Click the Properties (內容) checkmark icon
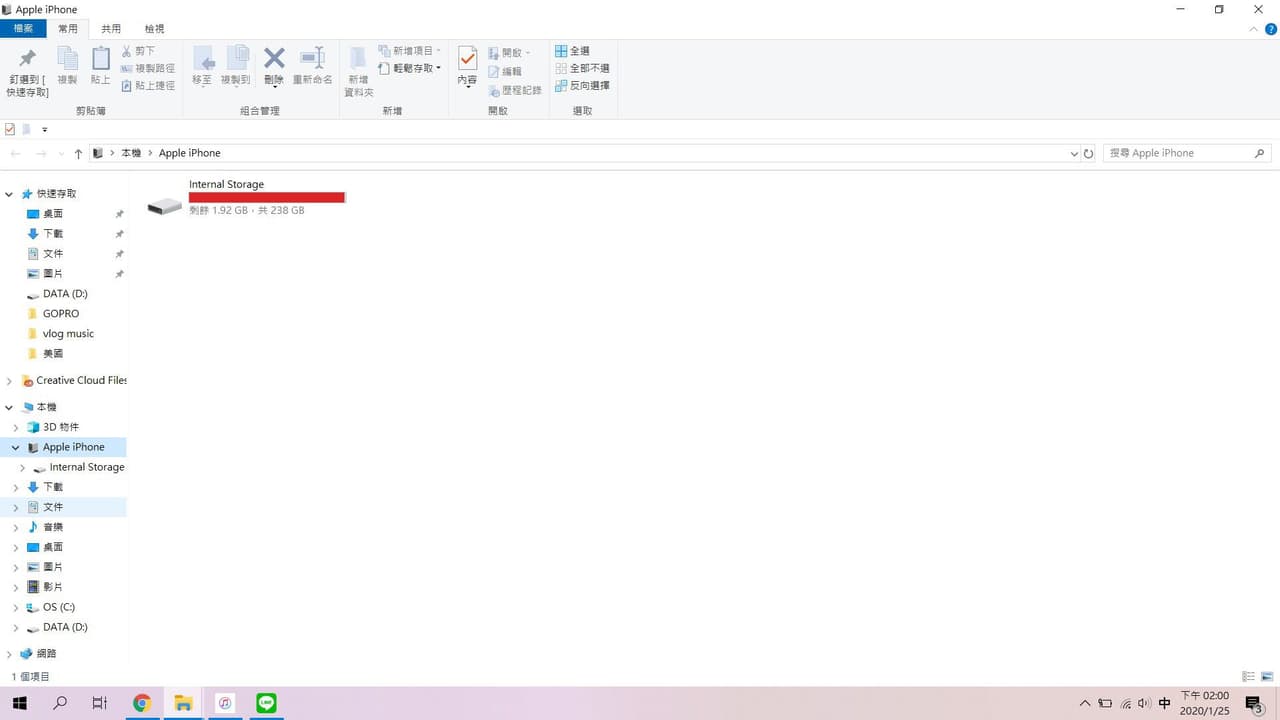This screenshot has height=720, width=1280. tap(467, 66)
